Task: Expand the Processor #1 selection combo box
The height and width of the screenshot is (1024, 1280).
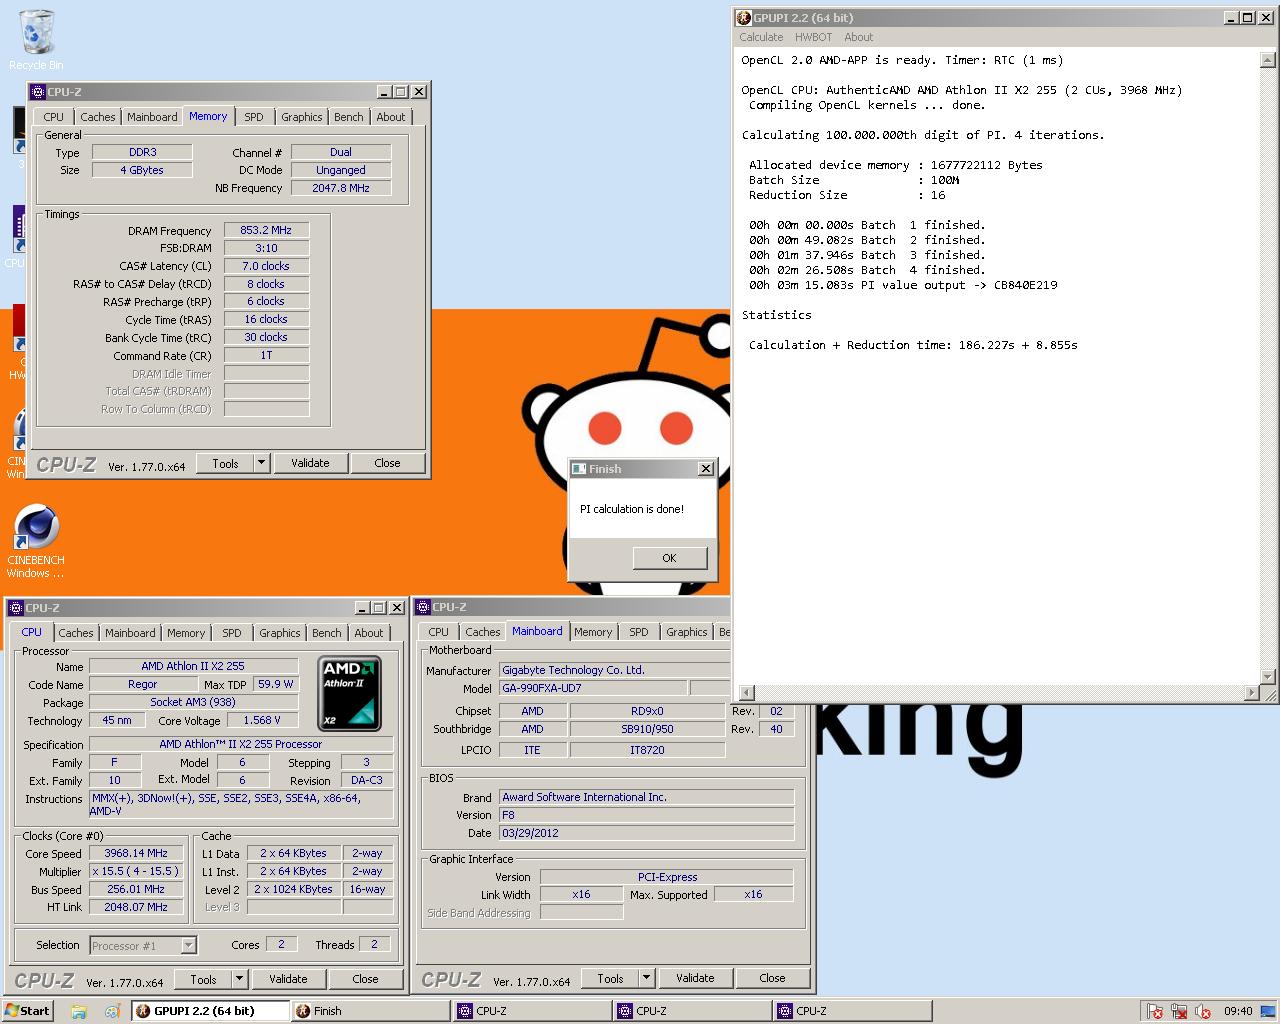Action: 188,945
